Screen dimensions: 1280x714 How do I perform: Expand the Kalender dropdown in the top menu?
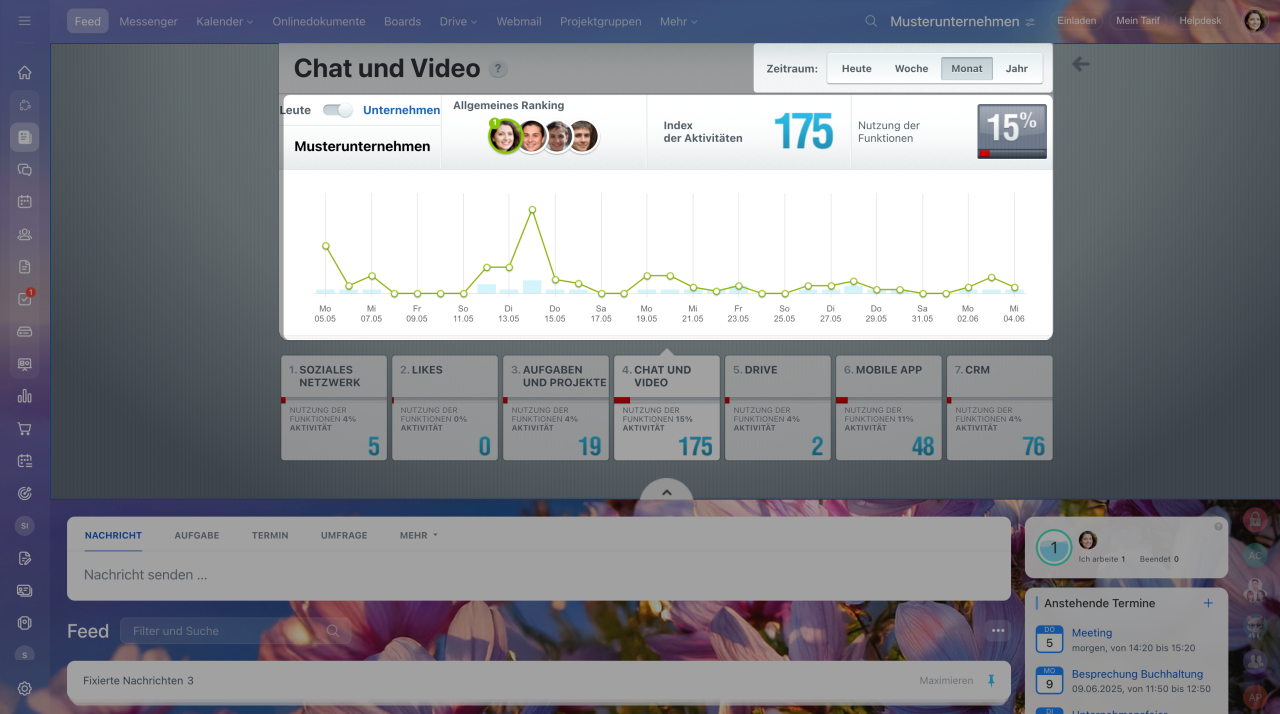pyautogui.click(x=225, y=21)
